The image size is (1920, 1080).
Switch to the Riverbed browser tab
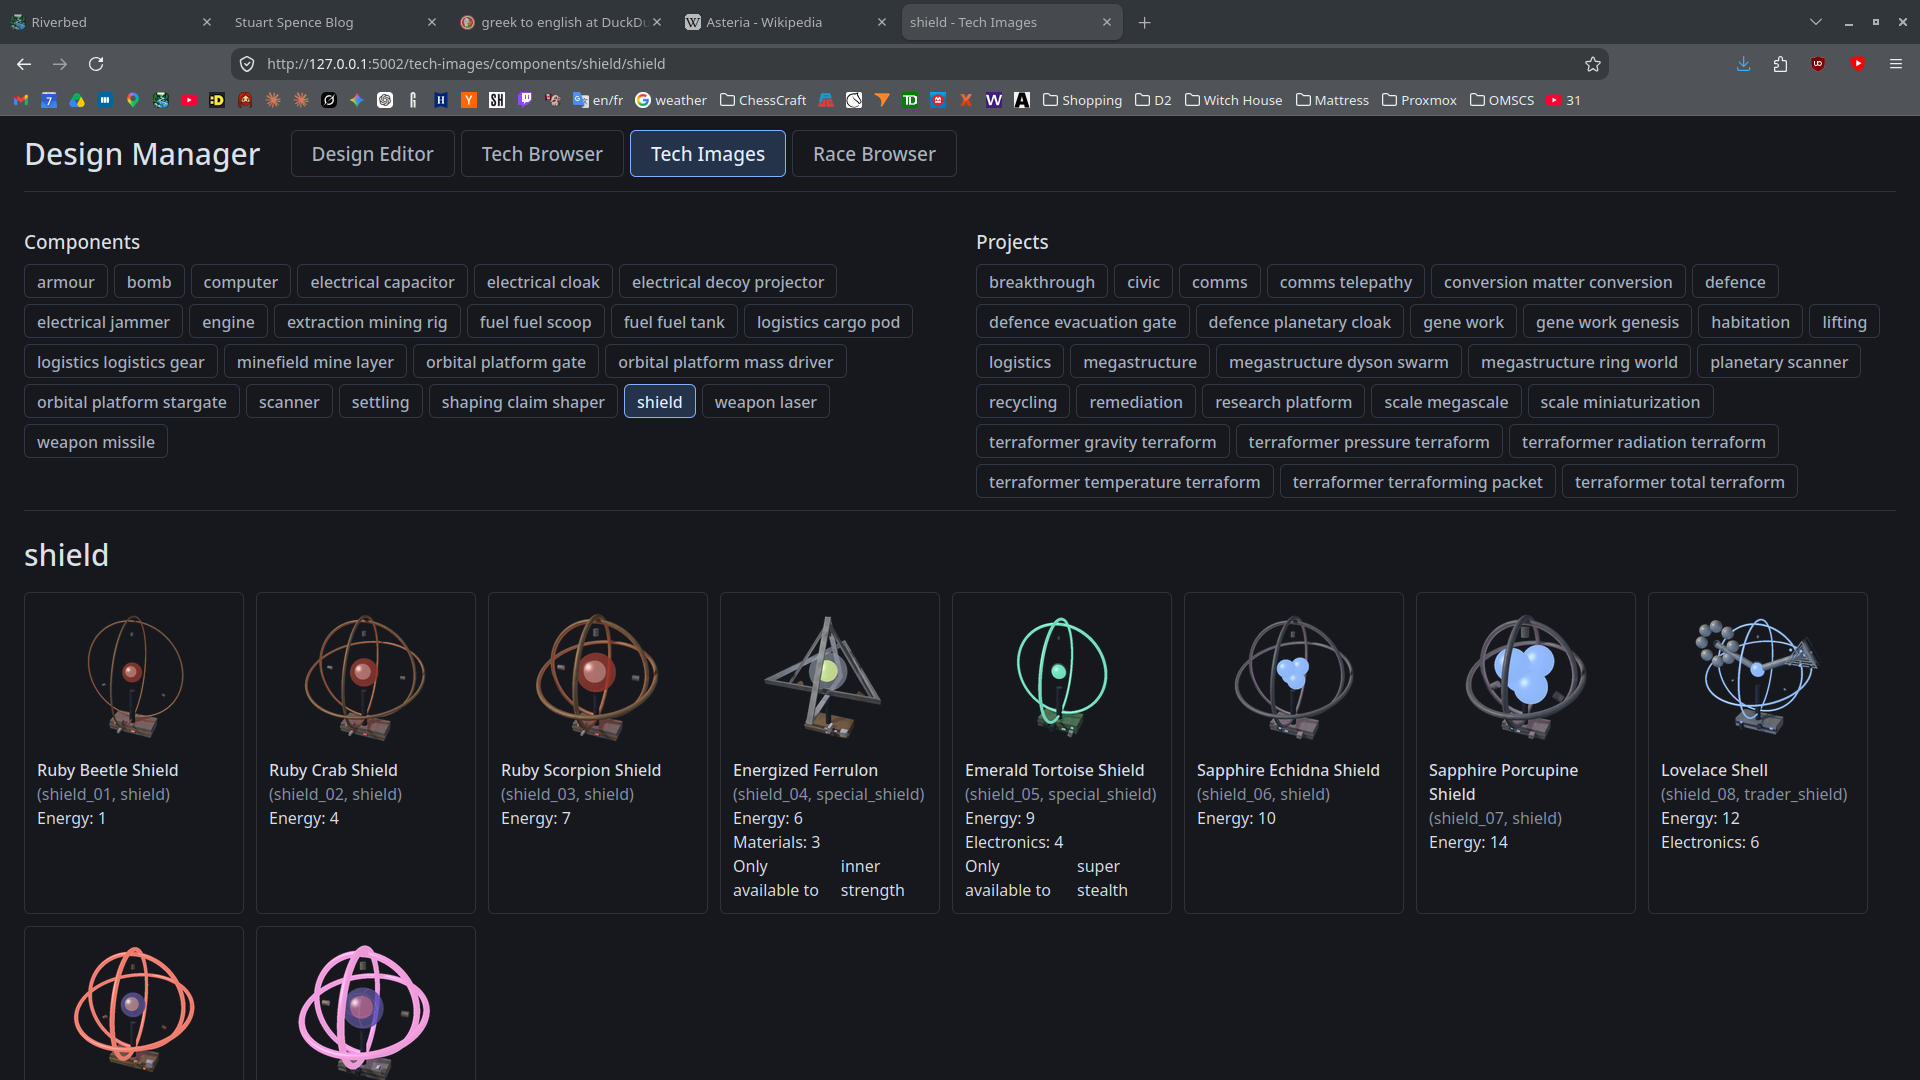[110, 22]
